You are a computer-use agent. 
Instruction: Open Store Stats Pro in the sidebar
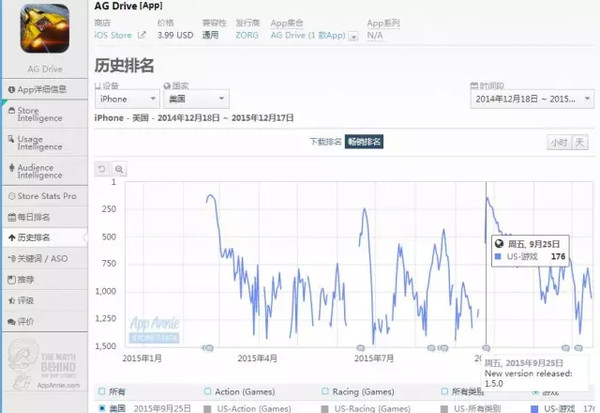pyautogui.click(x=45, y=196)
